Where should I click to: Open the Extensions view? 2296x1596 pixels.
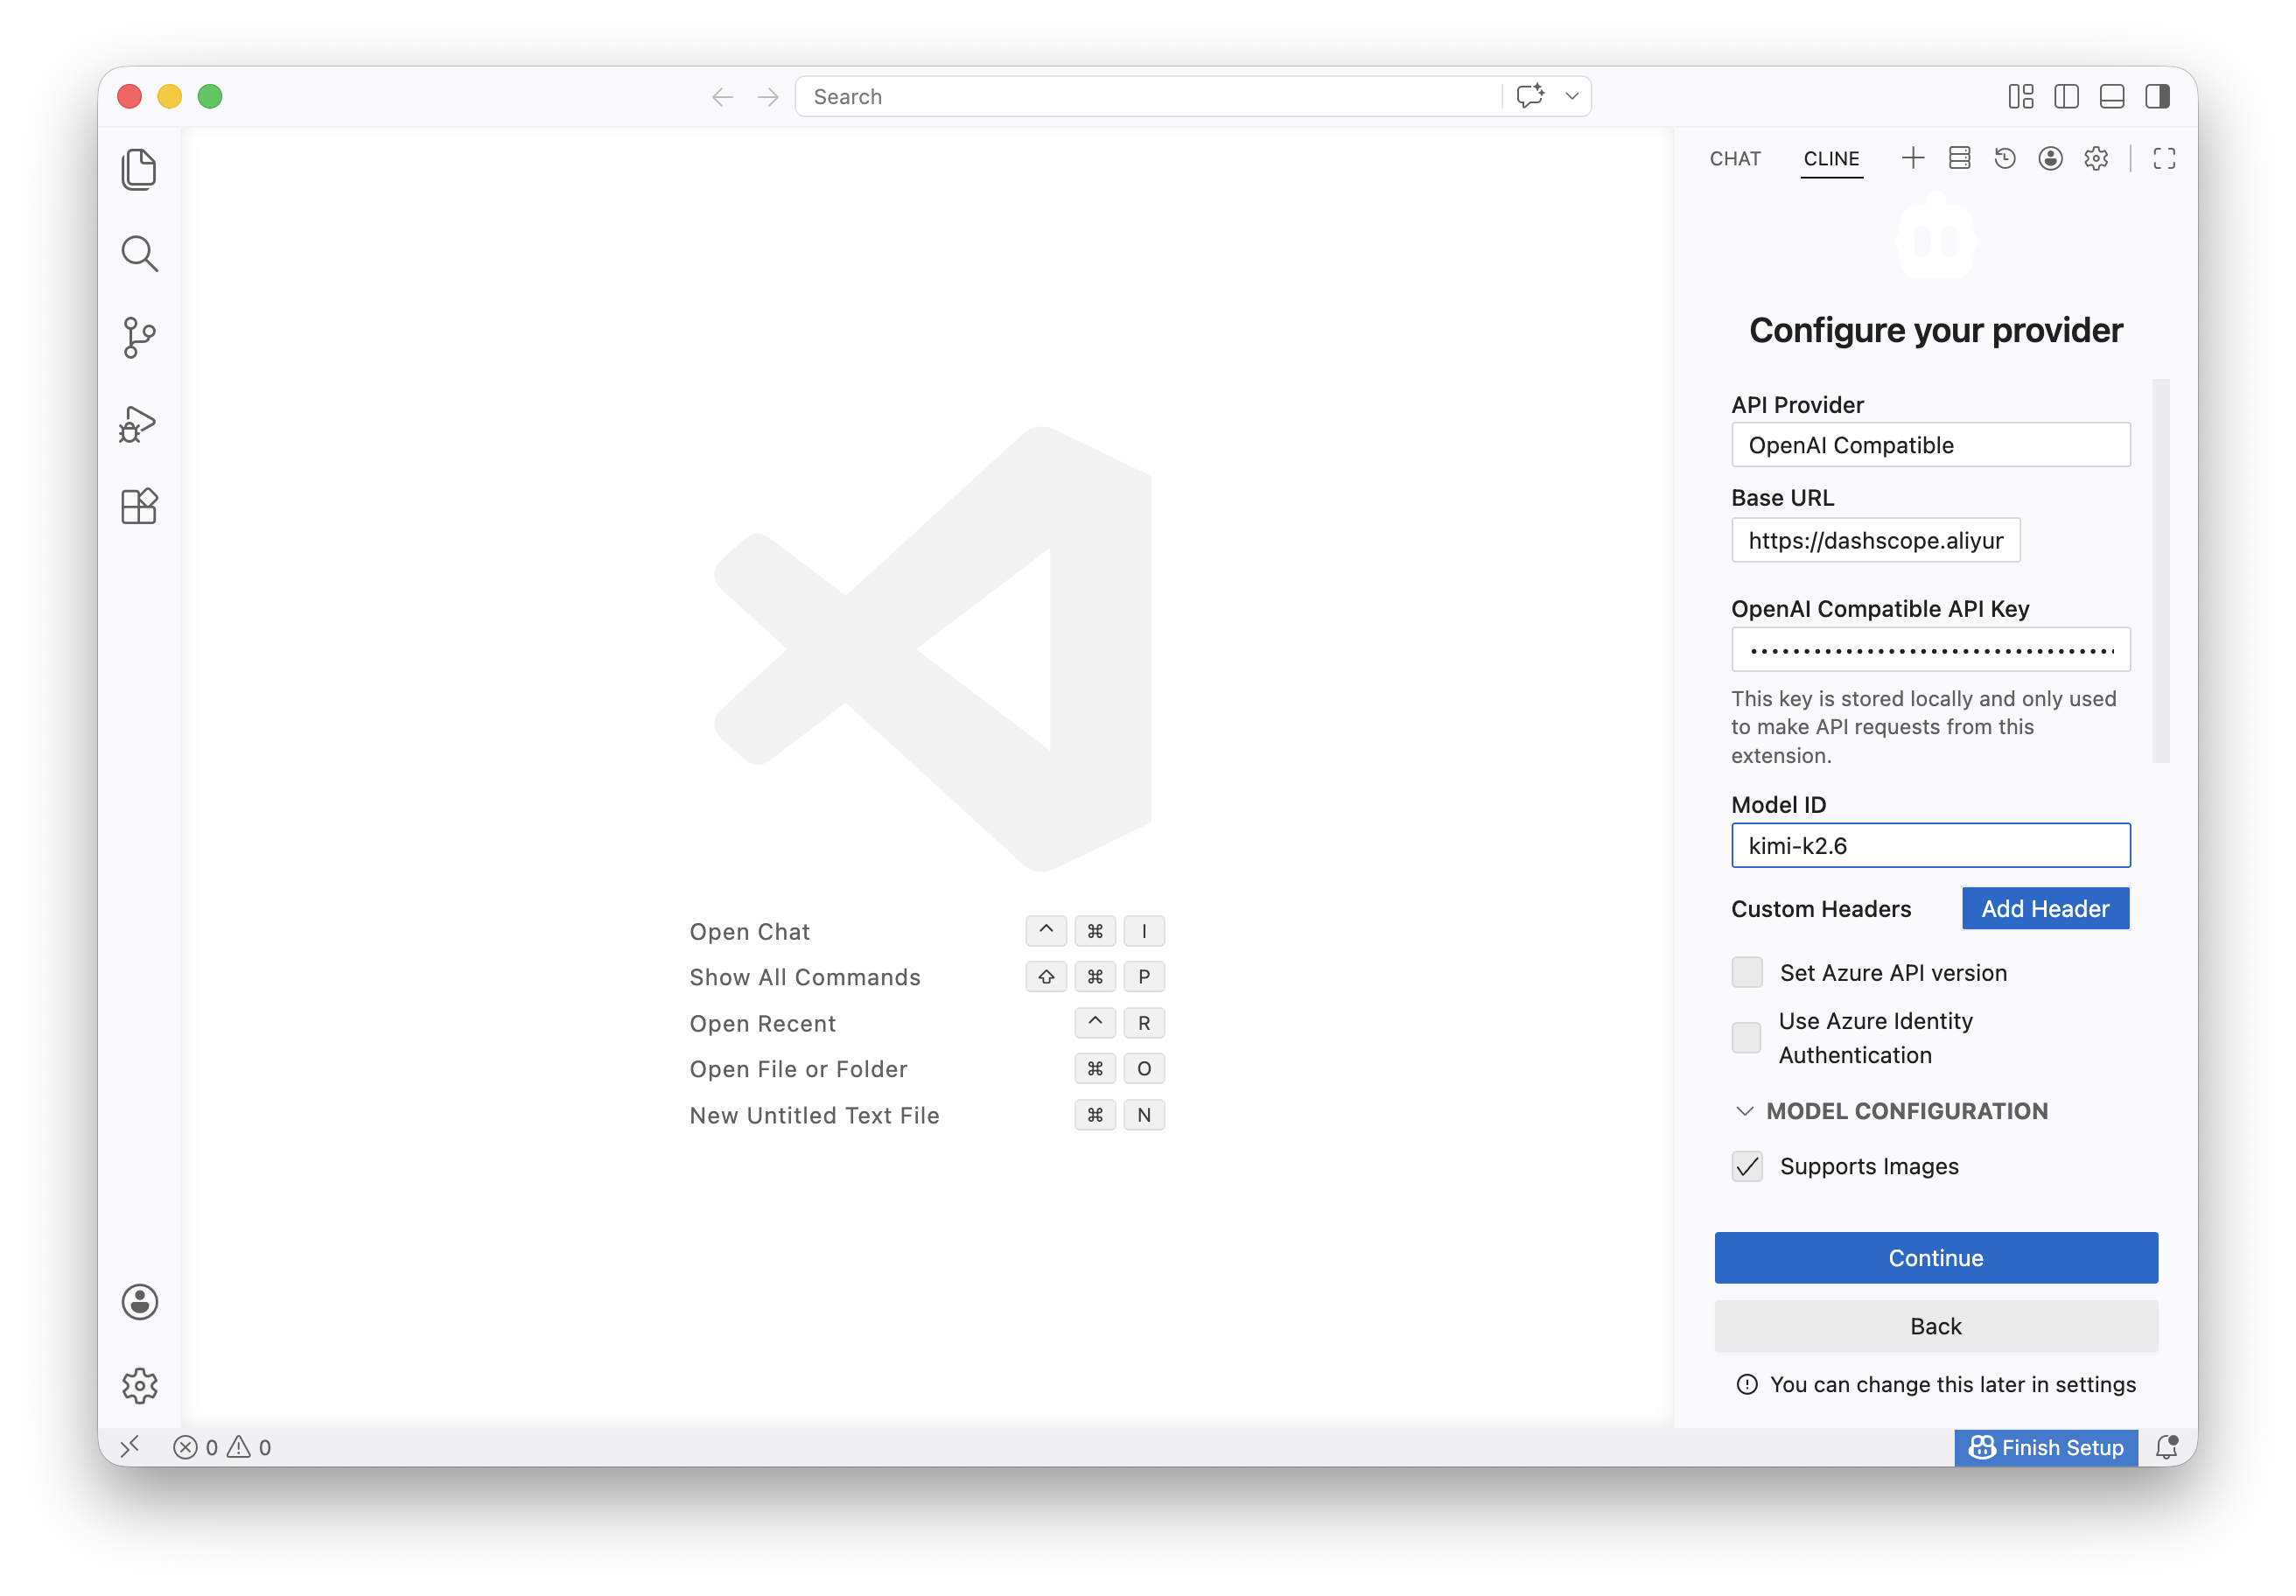[x=139, y=507]
